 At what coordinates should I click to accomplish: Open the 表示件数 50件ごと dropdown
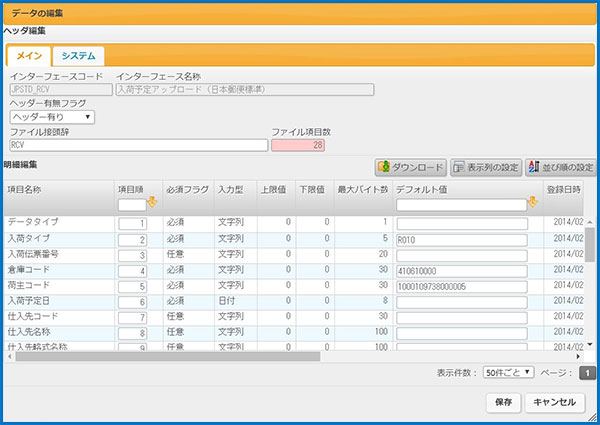click(507, 372)
